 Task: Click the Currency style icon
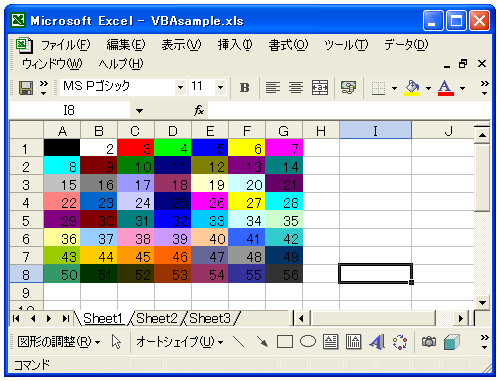348,88
